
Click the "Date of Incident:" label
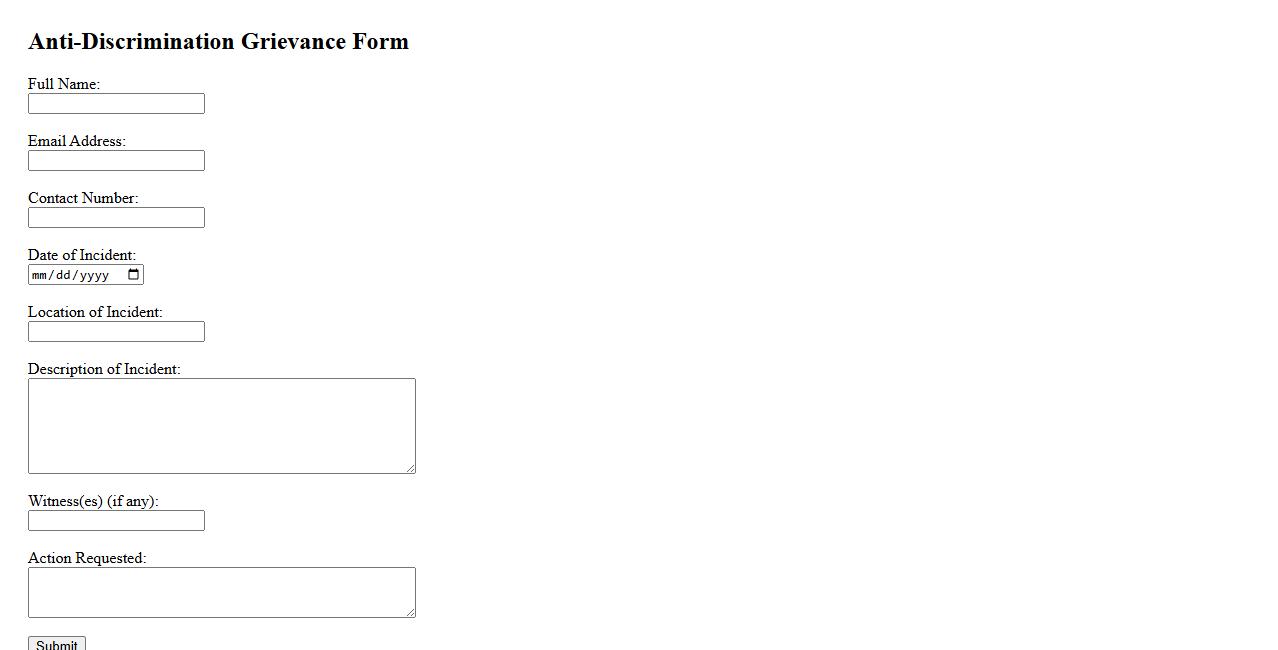(82, 255)
